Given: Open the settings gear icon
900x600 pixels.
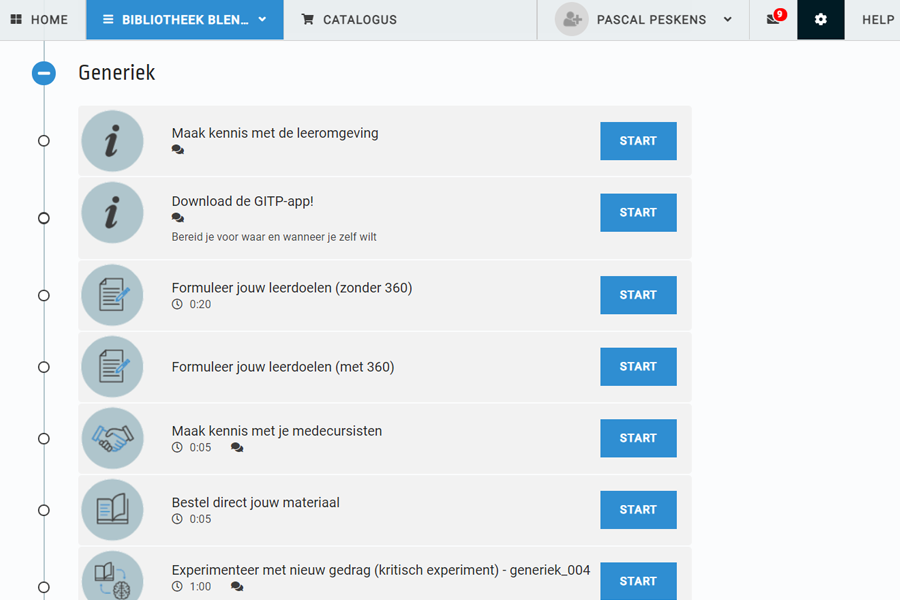Looking at the screenshot, I should pyautogui.click(x=820, y=20).
